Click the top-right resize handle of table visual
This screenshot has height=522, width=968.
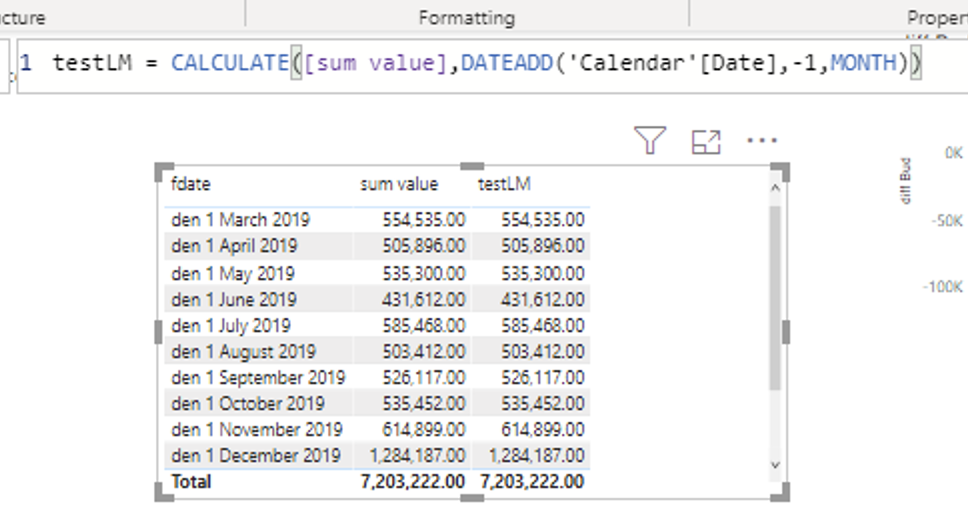point(781,172)
